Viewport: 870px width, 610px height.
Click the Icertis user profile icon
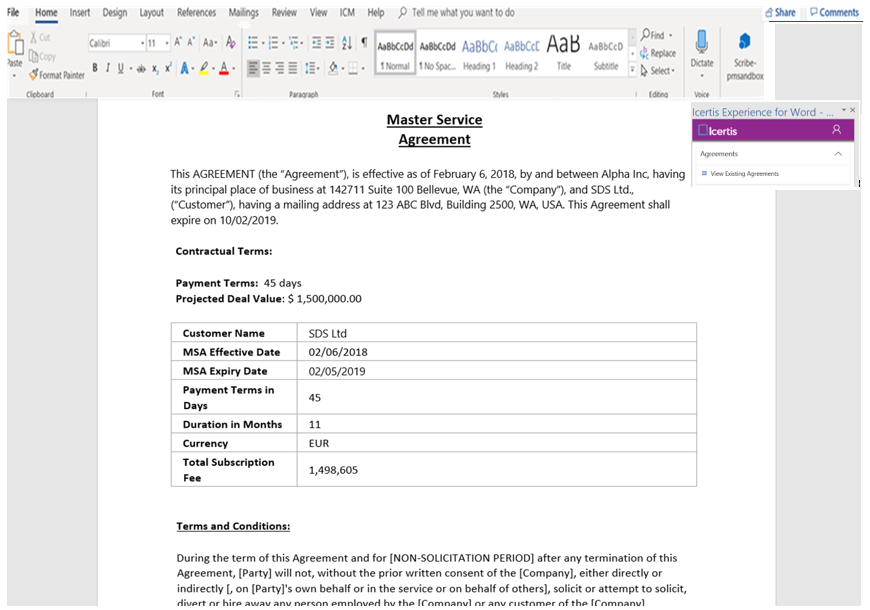837,130
